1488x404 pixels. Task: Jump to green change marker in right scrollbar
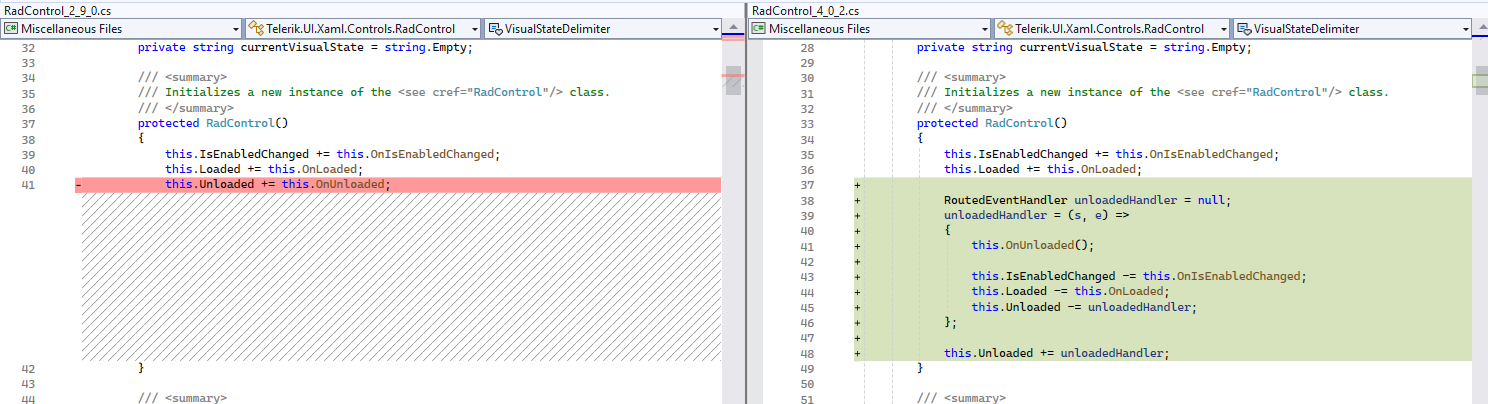point(1480,80)
